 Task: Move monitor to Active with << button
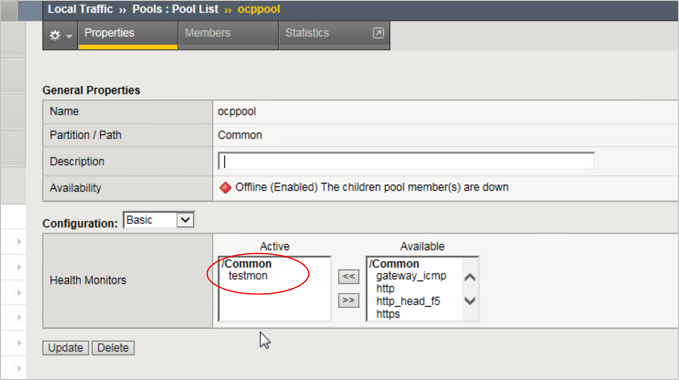pyautogui.click(x=348, y=277)
